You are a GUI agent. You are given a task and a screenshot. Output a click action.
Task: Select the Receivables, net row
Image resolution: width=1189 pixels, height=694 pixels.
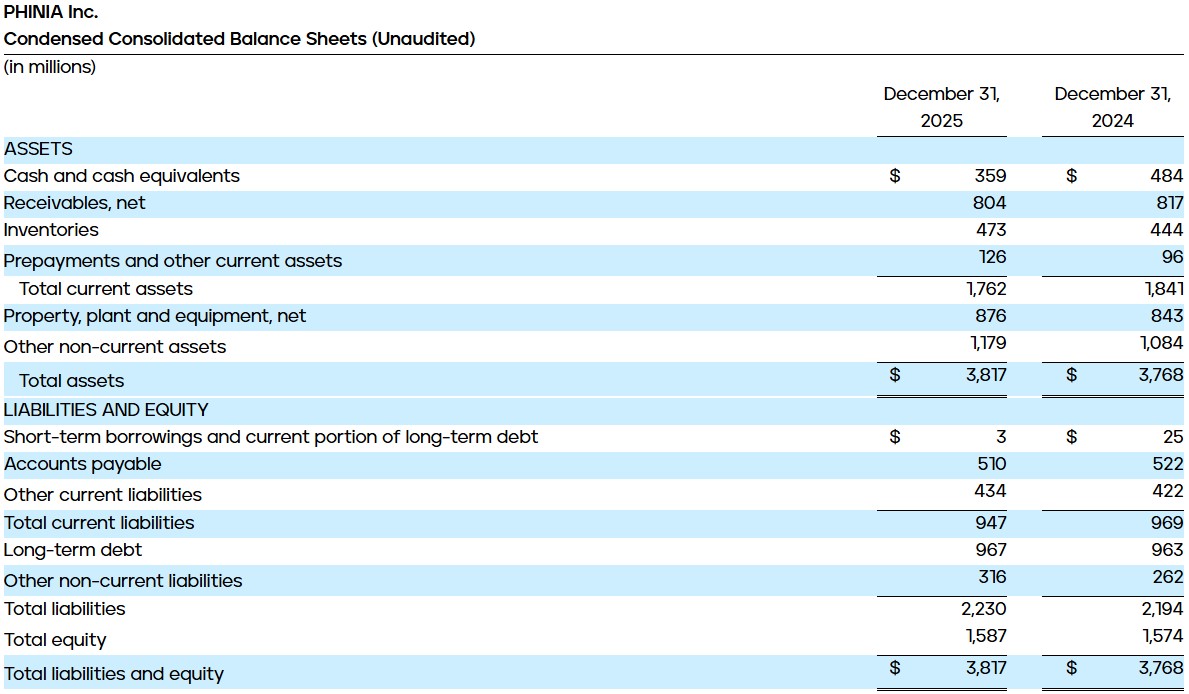coord(74,202)
